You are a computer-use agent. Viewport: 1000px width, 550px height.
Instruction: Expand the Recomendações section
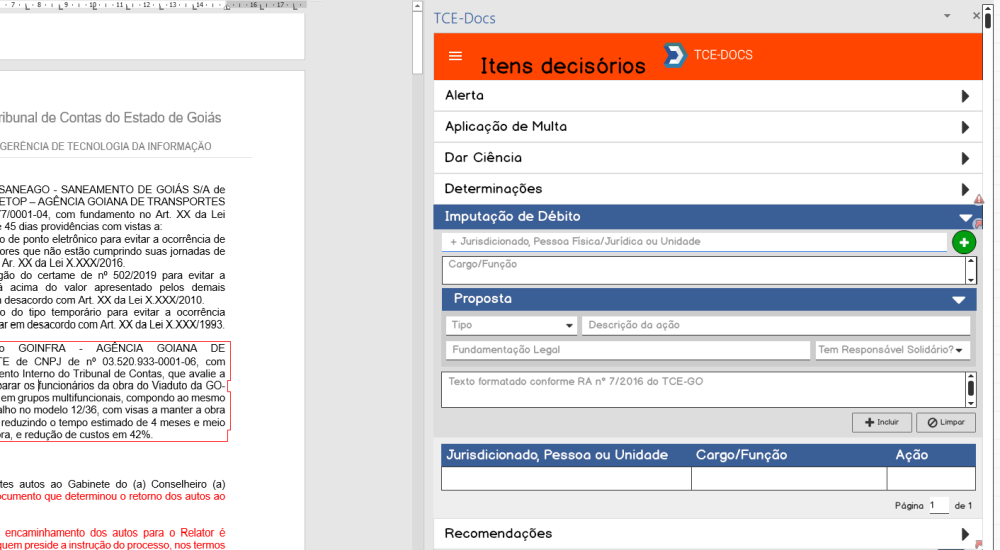pos(965,534)
